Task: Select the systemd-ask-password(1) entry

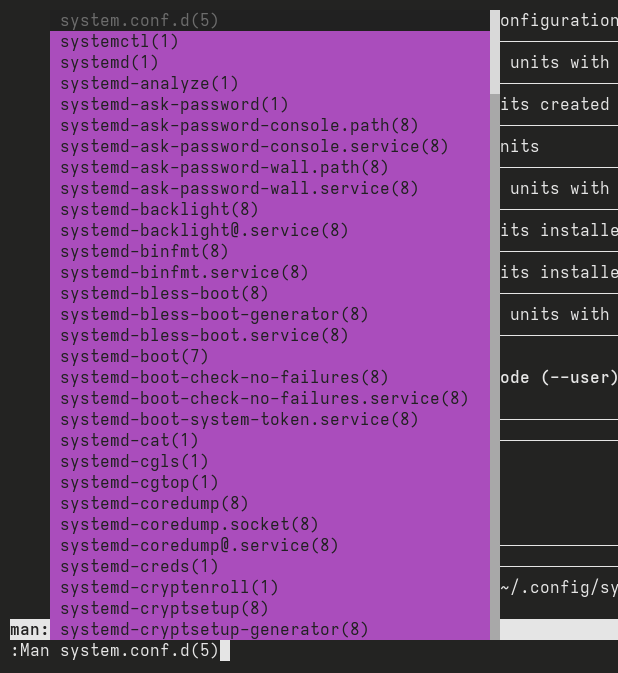Action: click(x=270, y=104)
